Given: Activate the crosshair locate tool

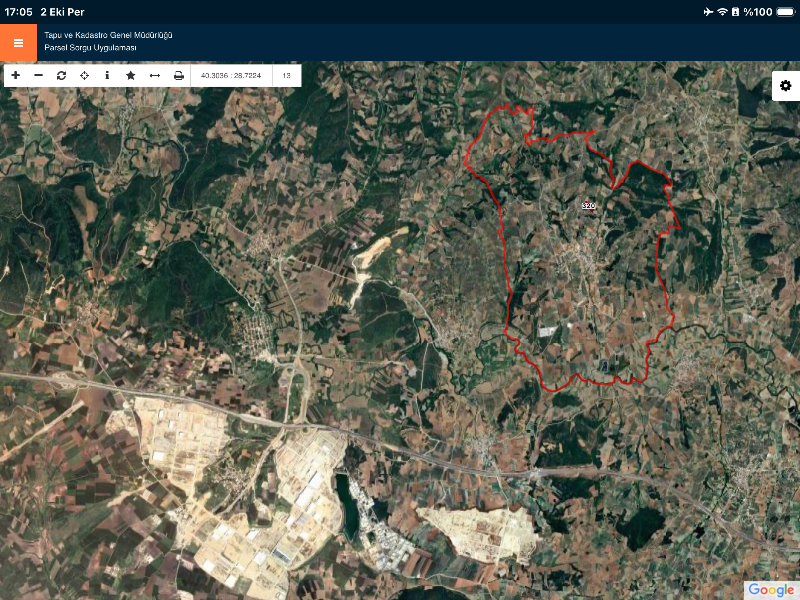Looking at the screenshot, I should [84, 75].
